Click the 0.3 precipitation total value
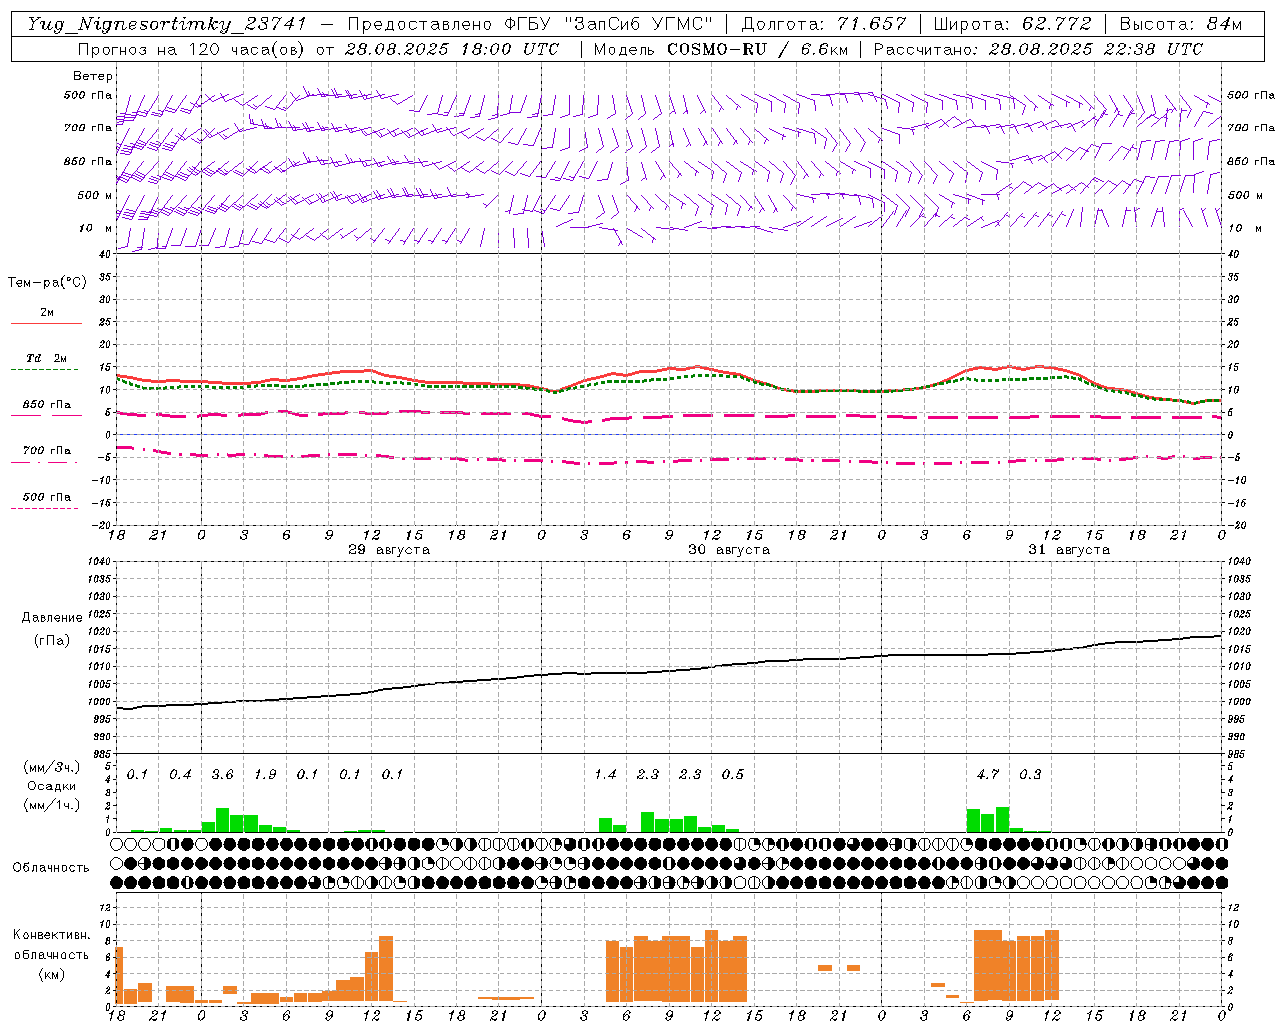Screen dimensions: 1280x1024 (x=1030, y=775)
